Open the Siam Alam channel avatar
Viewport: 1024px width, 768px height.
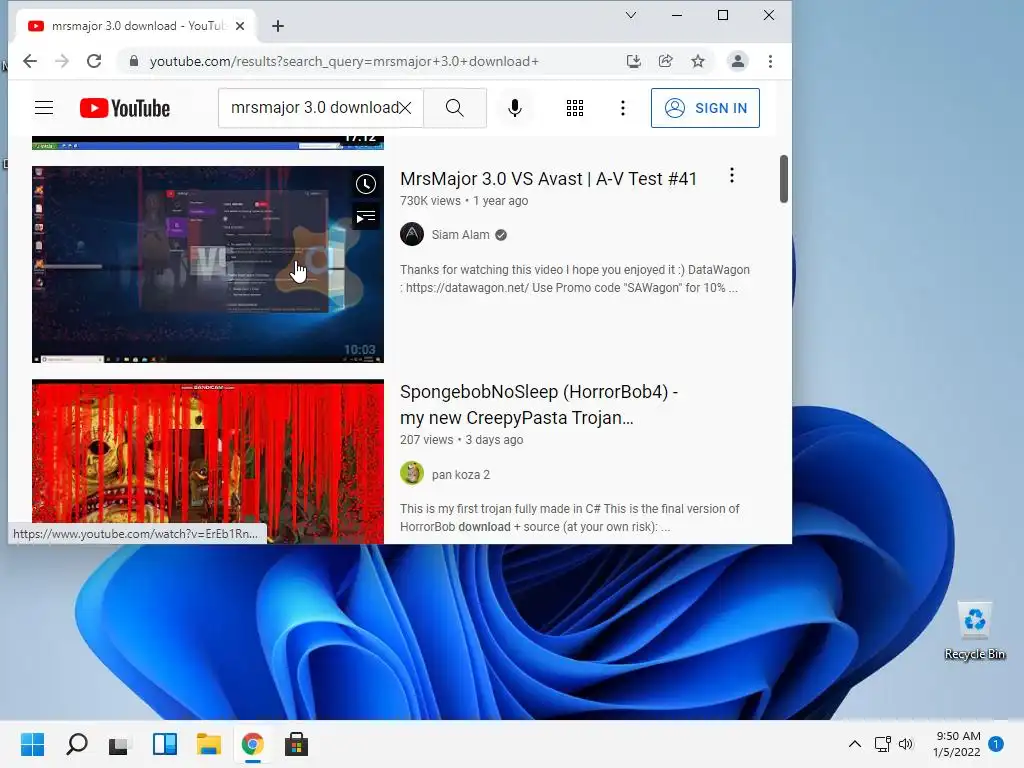(x=412, y=234)
